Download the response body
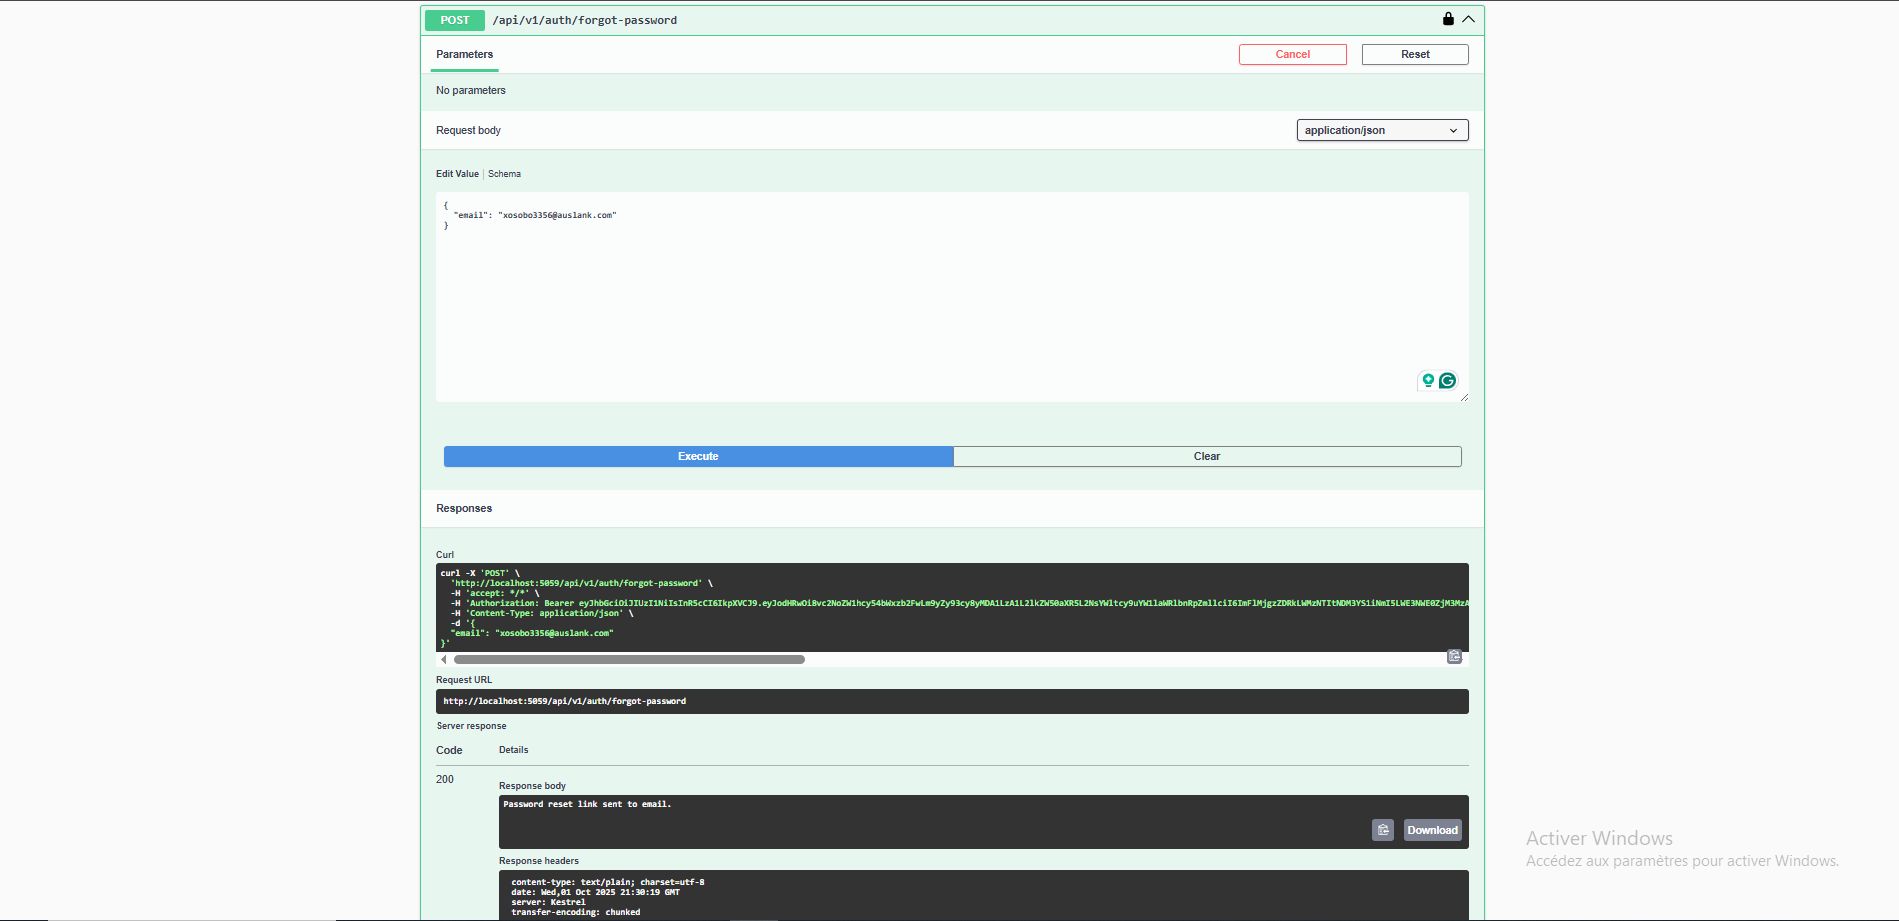Image resolution: width=1899 pixels, height=921 pixels. pos(1432,830)
